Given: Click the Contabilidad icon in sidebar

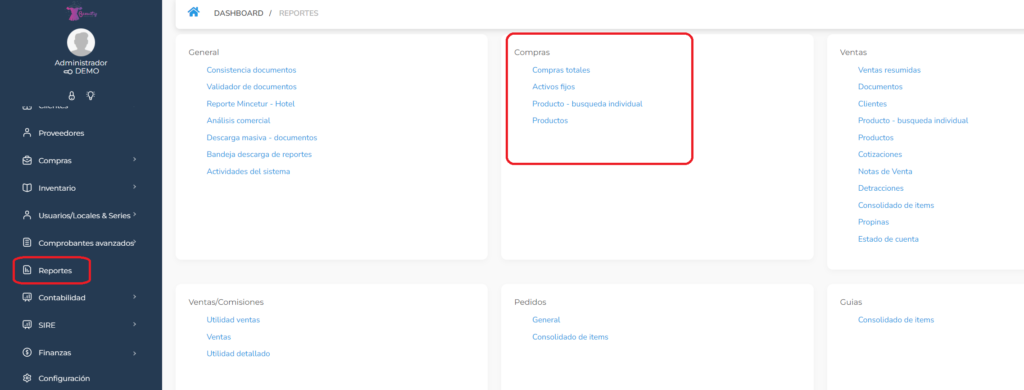Looking at the screenshot, I should click(x=27, y=297).
